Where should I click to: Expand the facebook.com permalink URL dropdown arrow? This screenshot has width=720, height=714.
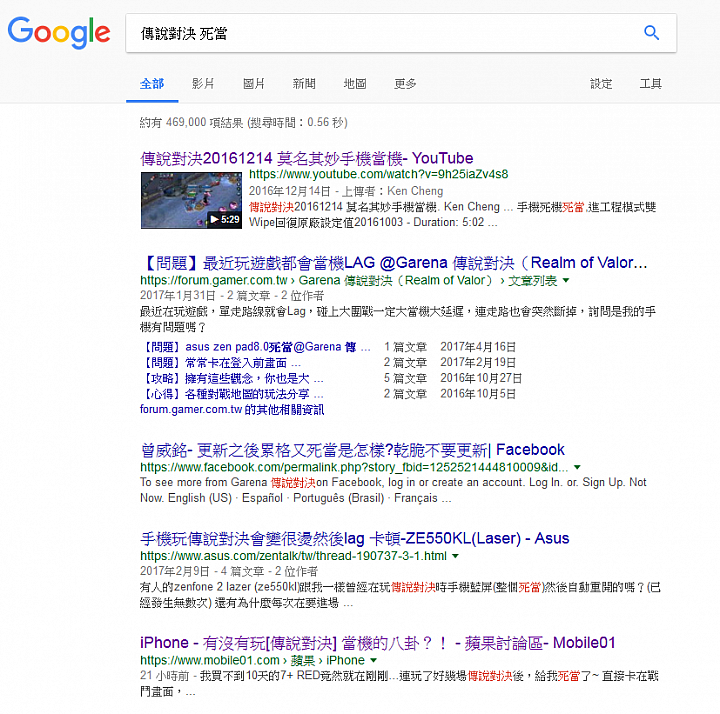click(x=577, y=467)
